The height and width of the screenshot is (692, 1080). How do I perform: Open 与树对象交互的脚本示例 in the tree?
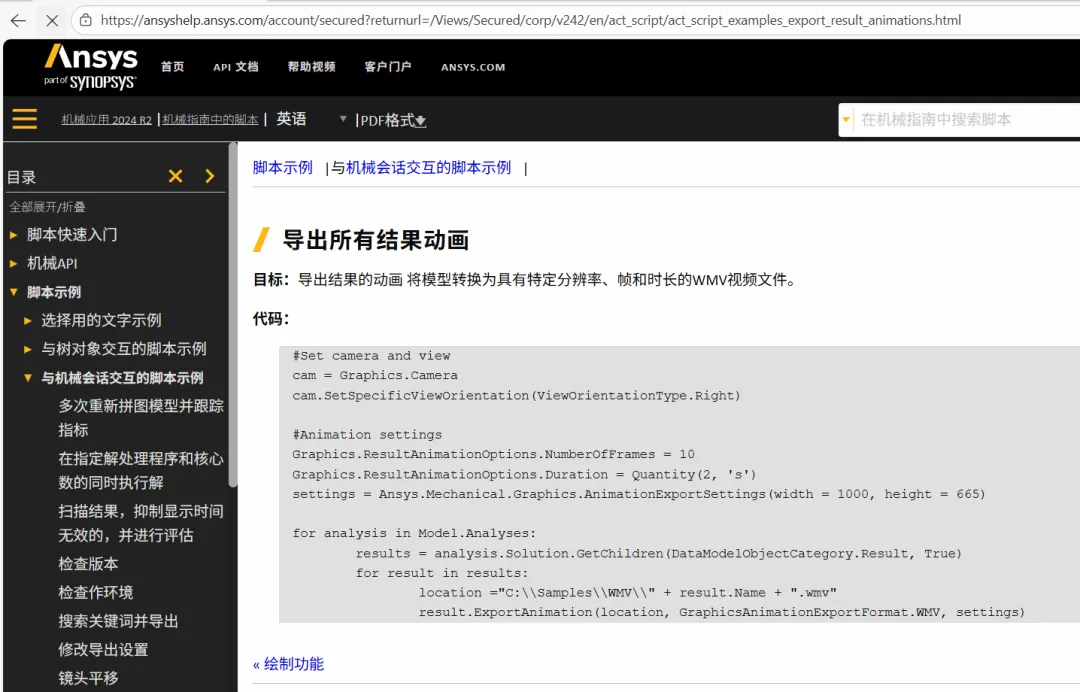pyautogui.click(x=124, y=349)
